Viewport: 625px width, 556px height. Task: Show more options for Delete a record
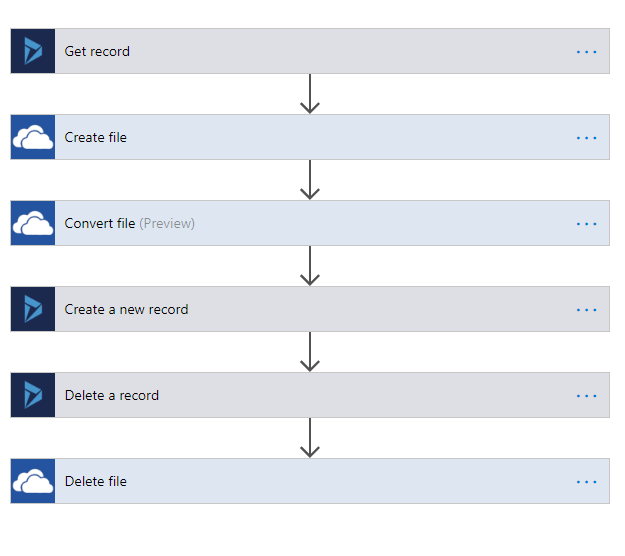pyautogui.click(x=586, y=396)
